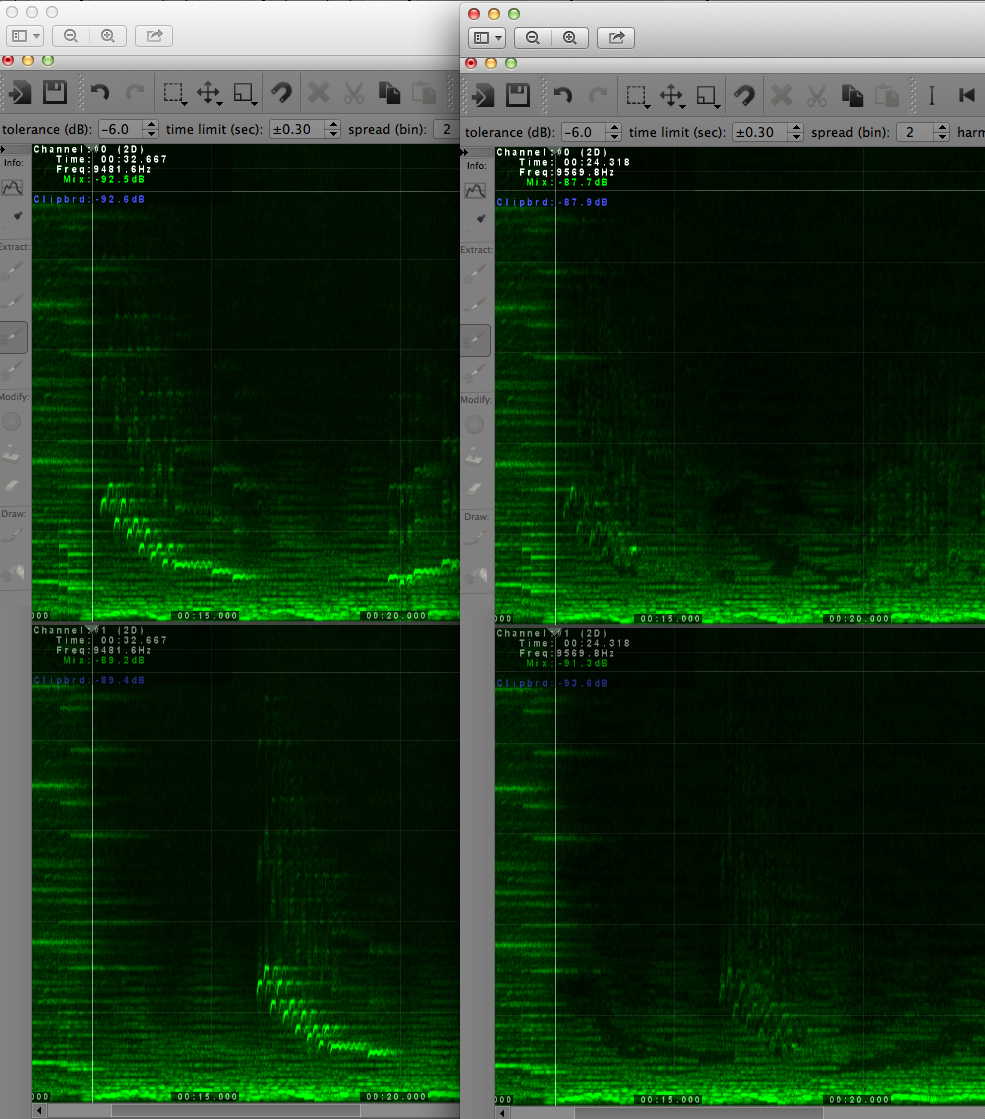985x1119 pixels.
Task: Click the time limit stepper arrows in right window
Action: point(796,132)
